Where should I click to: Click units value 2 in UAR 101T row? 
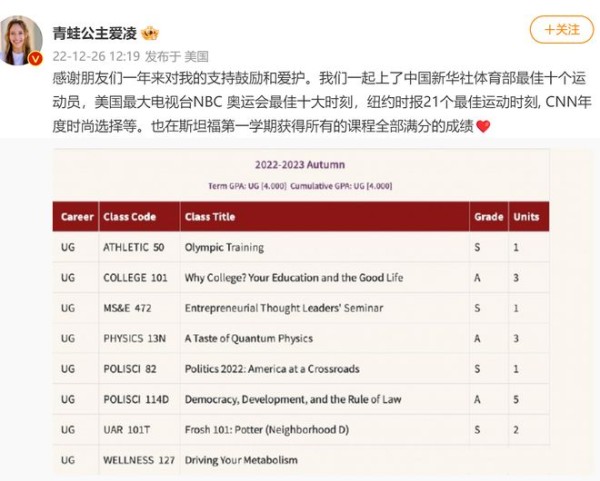tap(516, 430)
